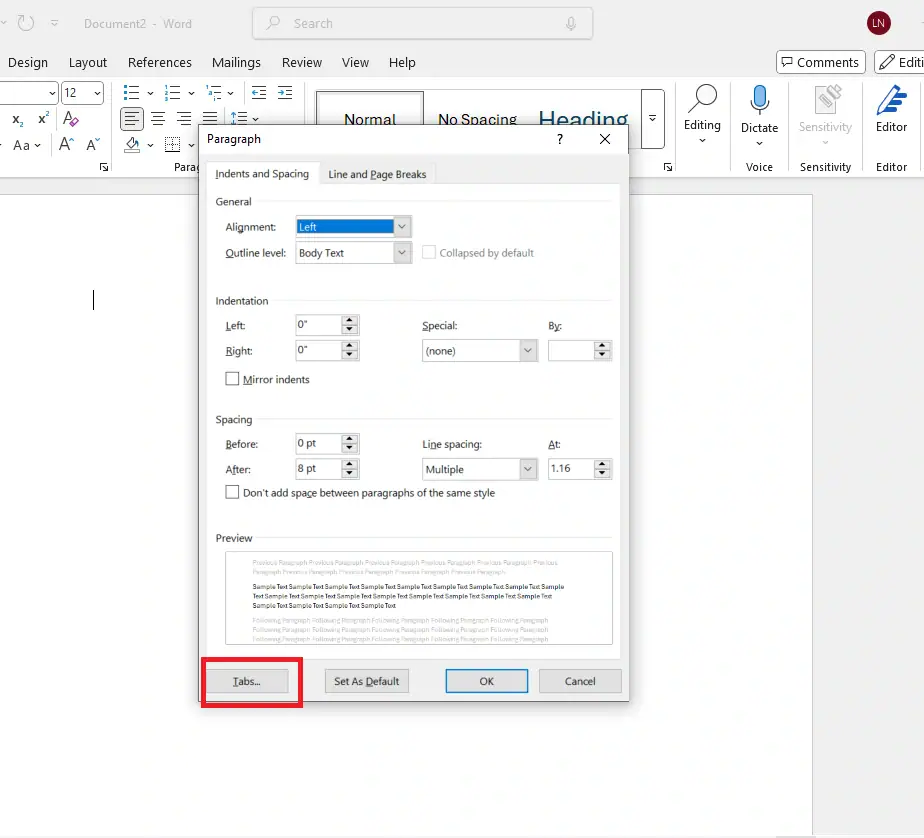Image resolution: width=924 pixels, height=838 pixels.
Task: Open the Special indentation dropdown
Action: pyautogui.click(x=528, y=351)
